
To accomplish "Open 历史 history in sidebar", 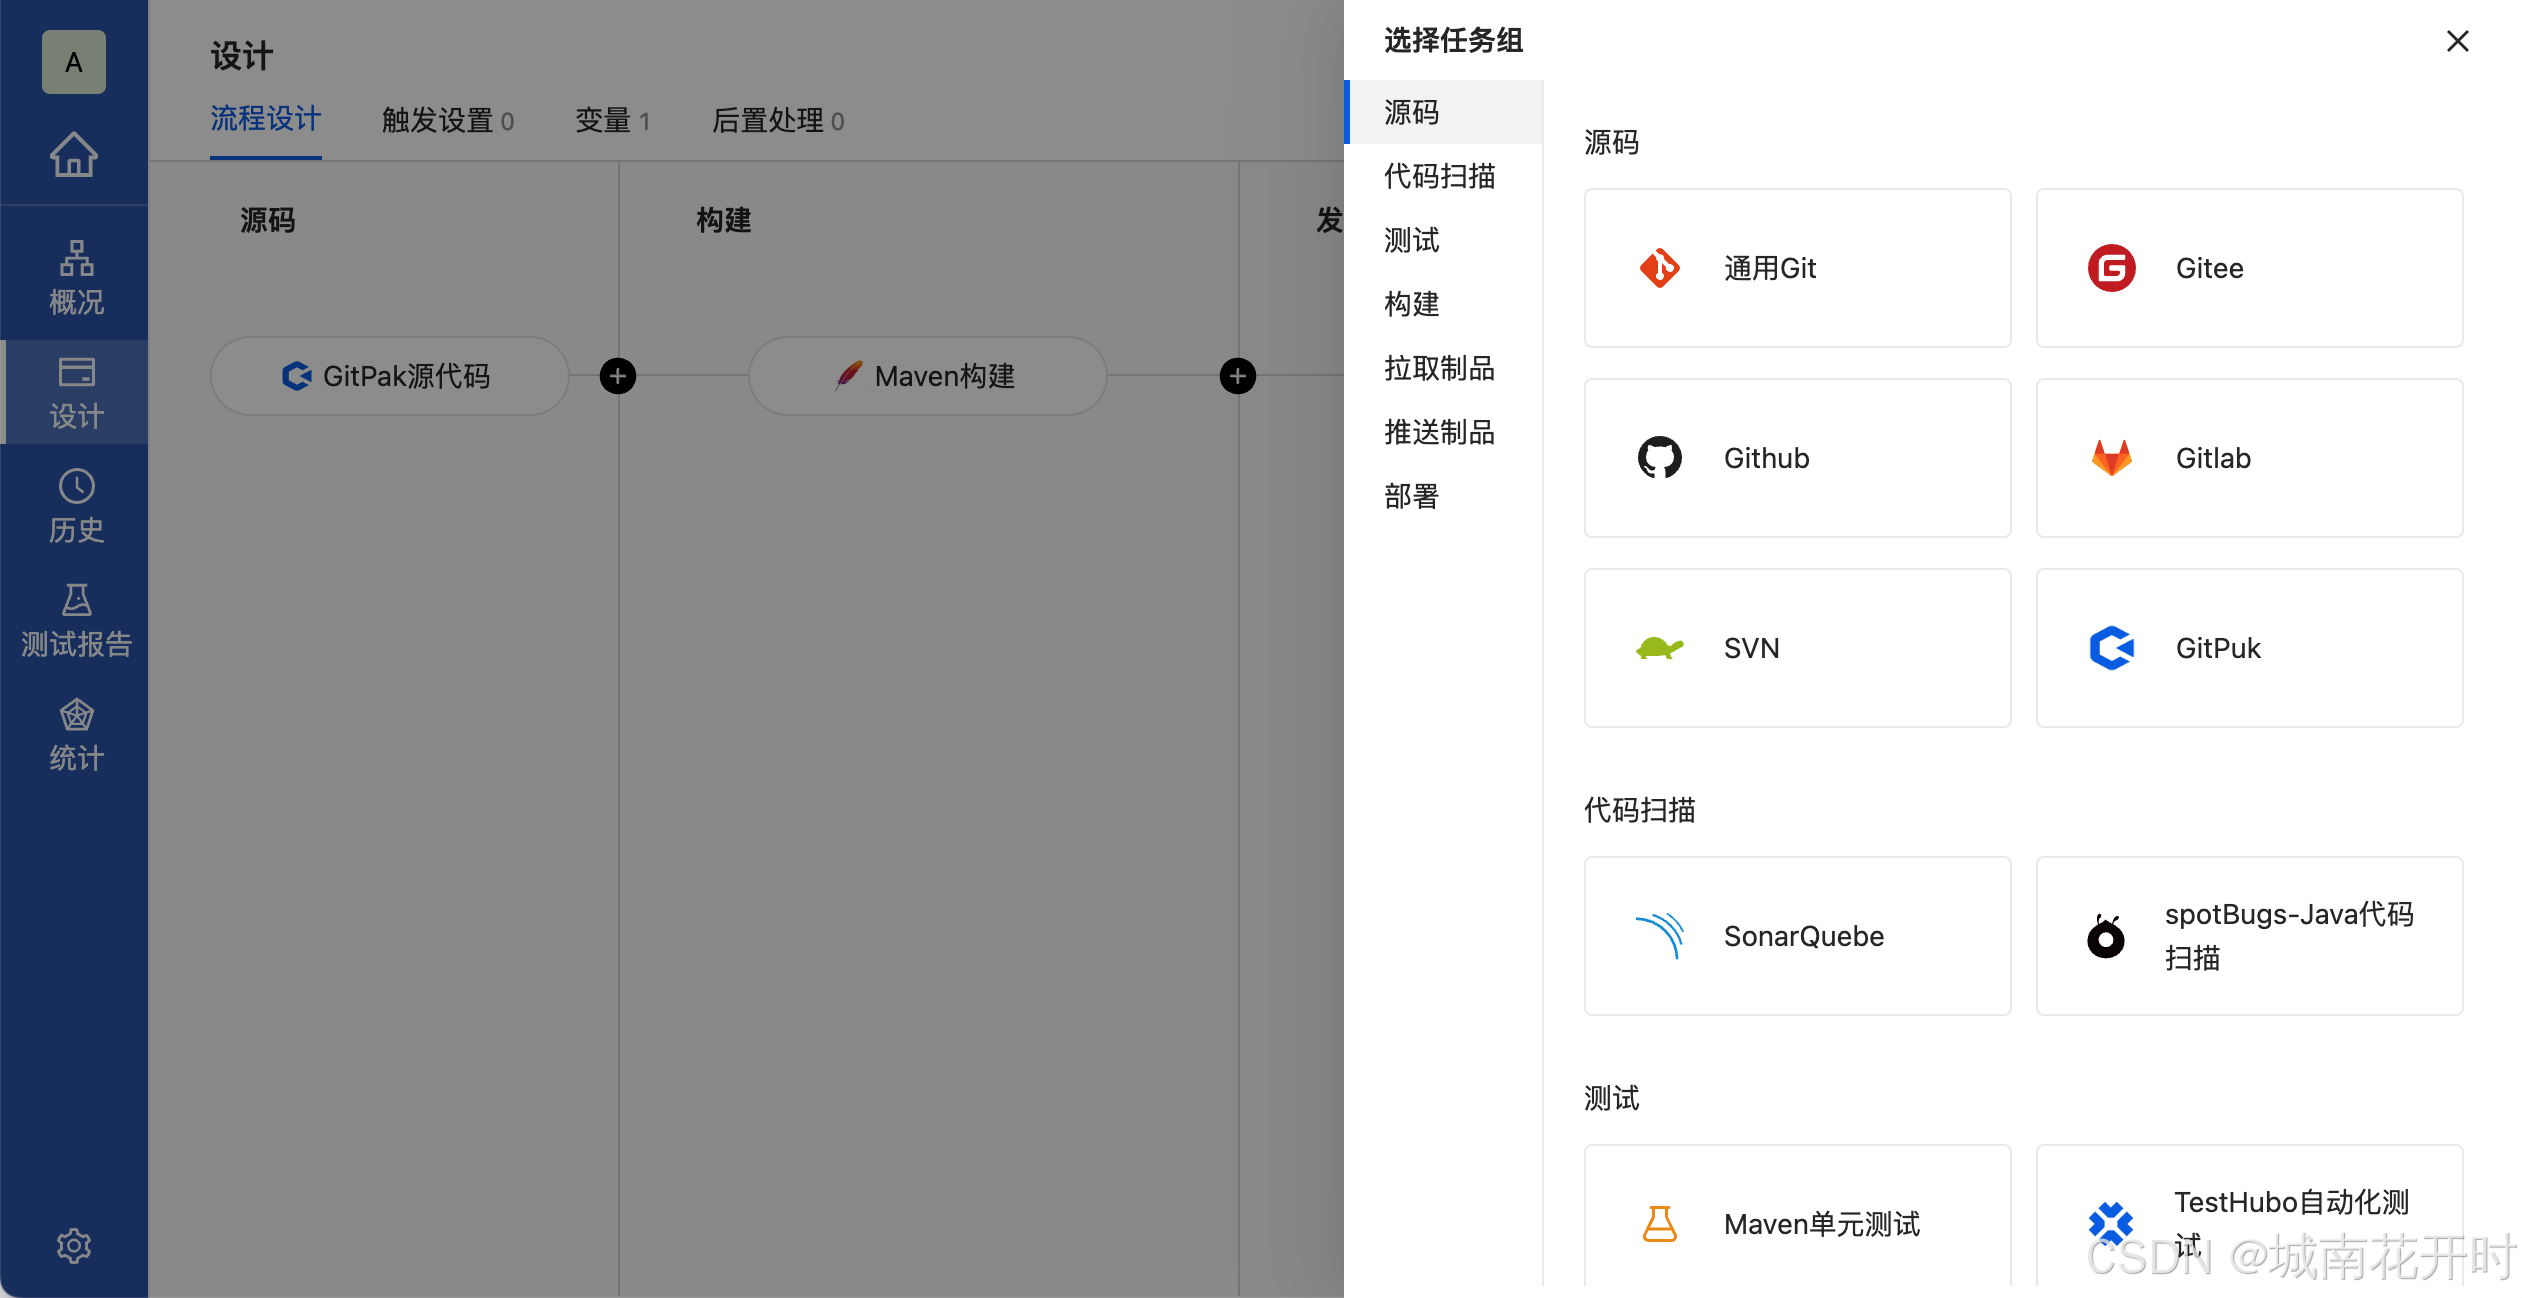I will (76, 506).
